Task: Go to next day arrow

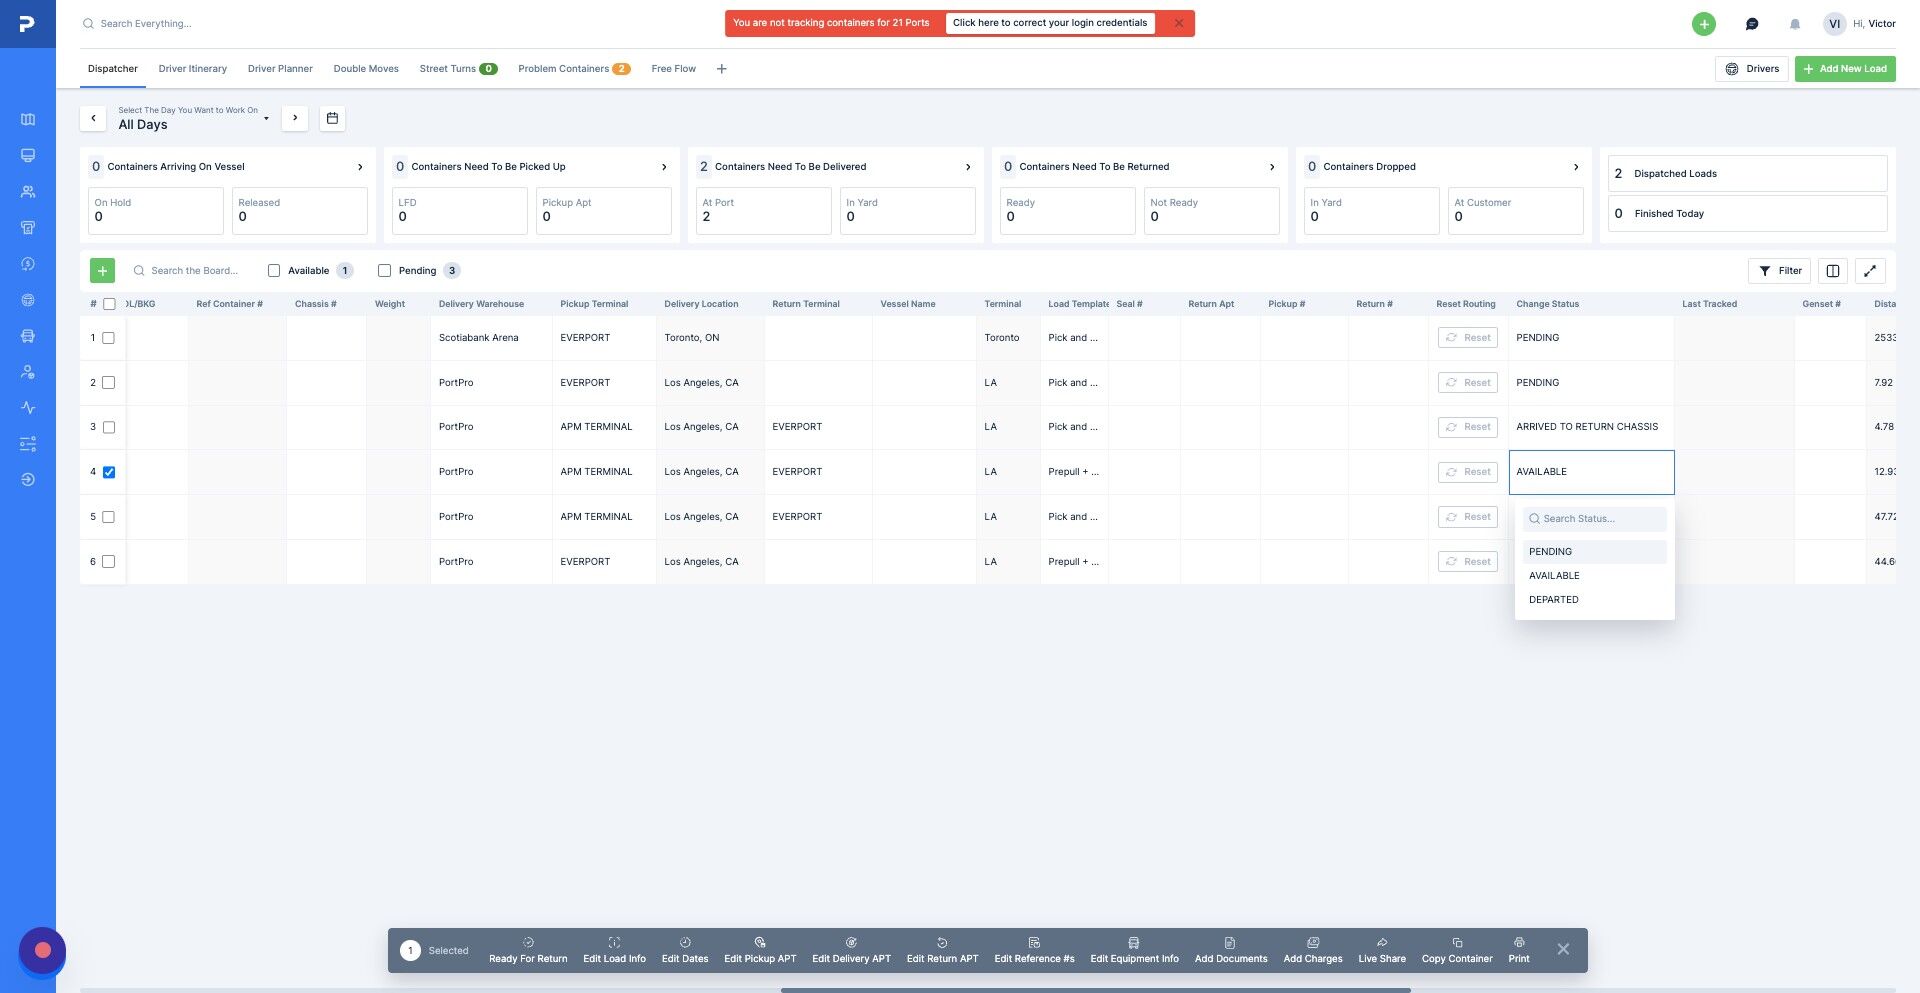Action: pyautogui.click(x=295, y=118)
